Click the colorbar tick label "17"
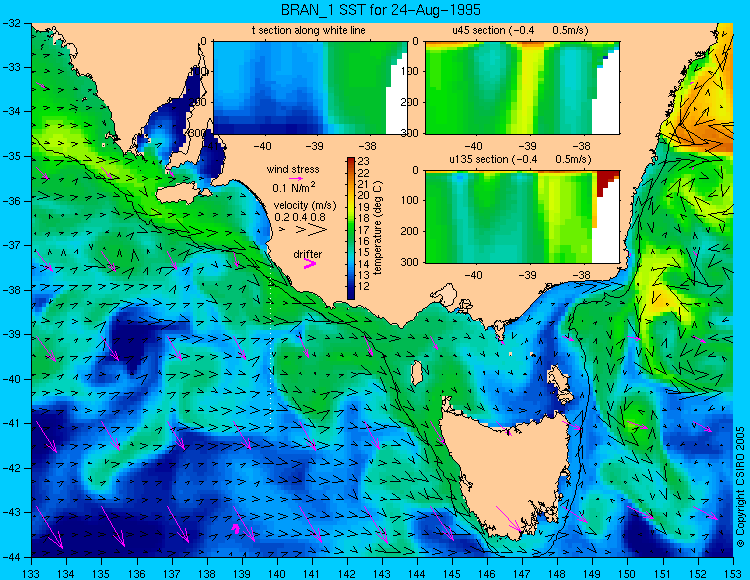The width and height of the screenshot is (750, 580). click(364, 230)
